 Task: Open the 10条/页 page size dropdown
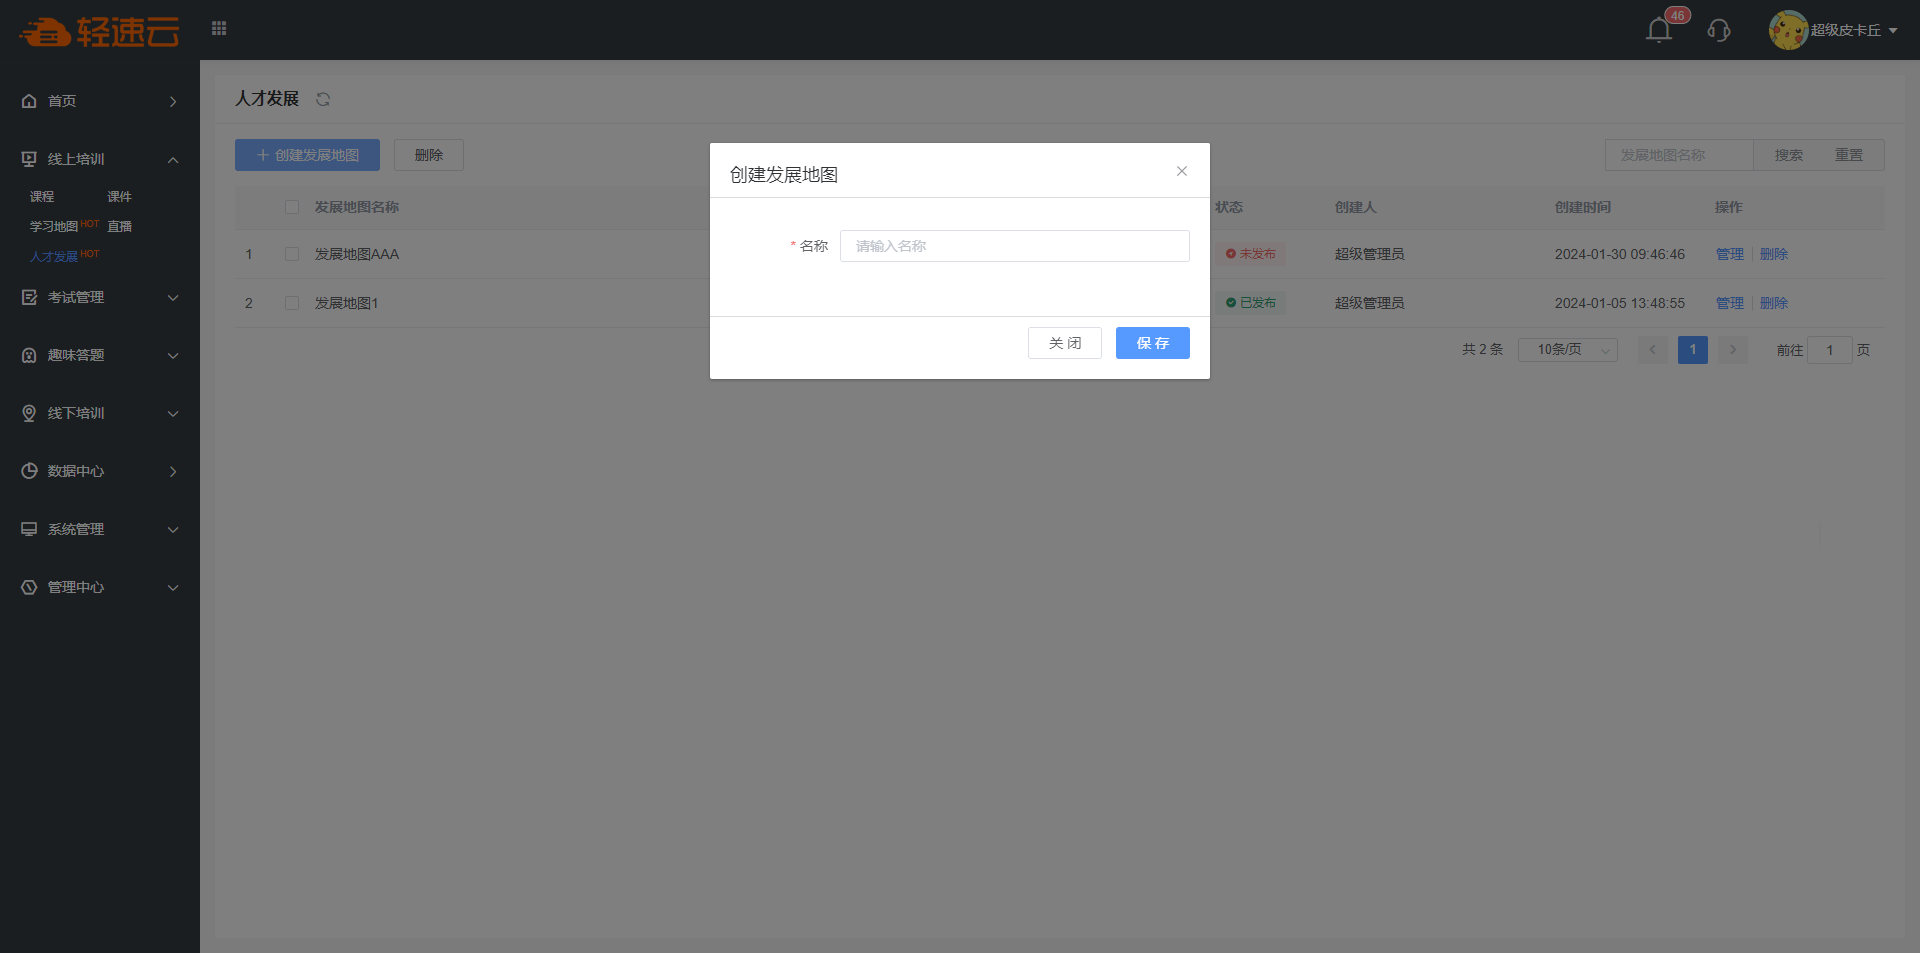[x=1568, y=350]
